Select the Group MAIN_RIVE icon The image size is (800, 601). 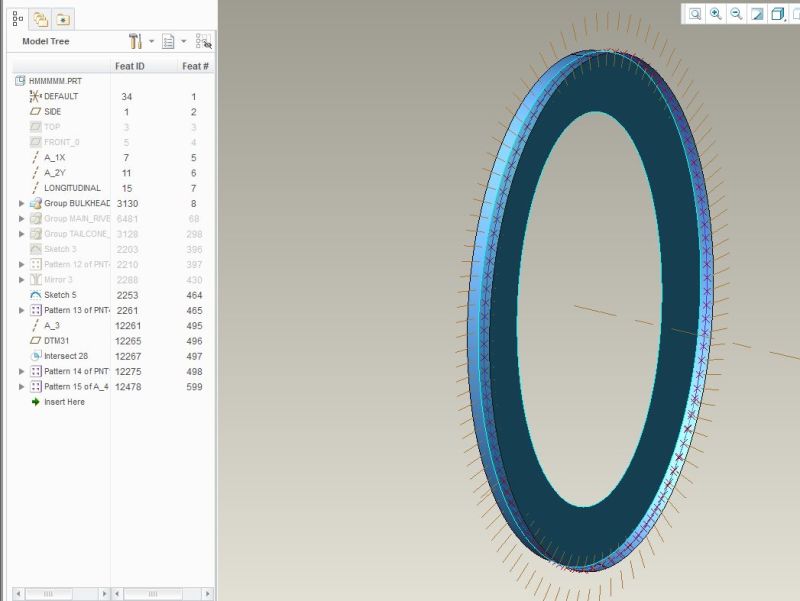point(35,218)
